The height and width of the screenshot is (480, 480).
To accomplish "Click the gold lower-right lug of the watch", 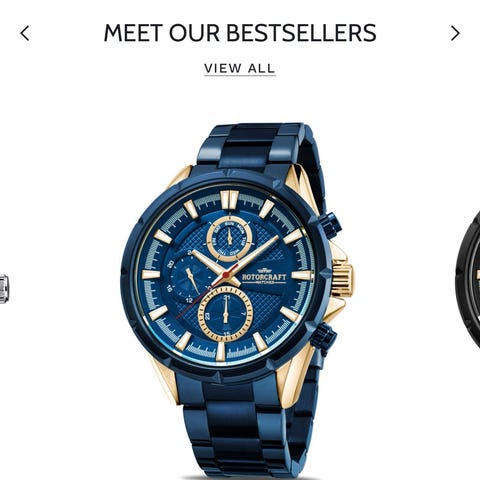I will click(x=293, y=377).
